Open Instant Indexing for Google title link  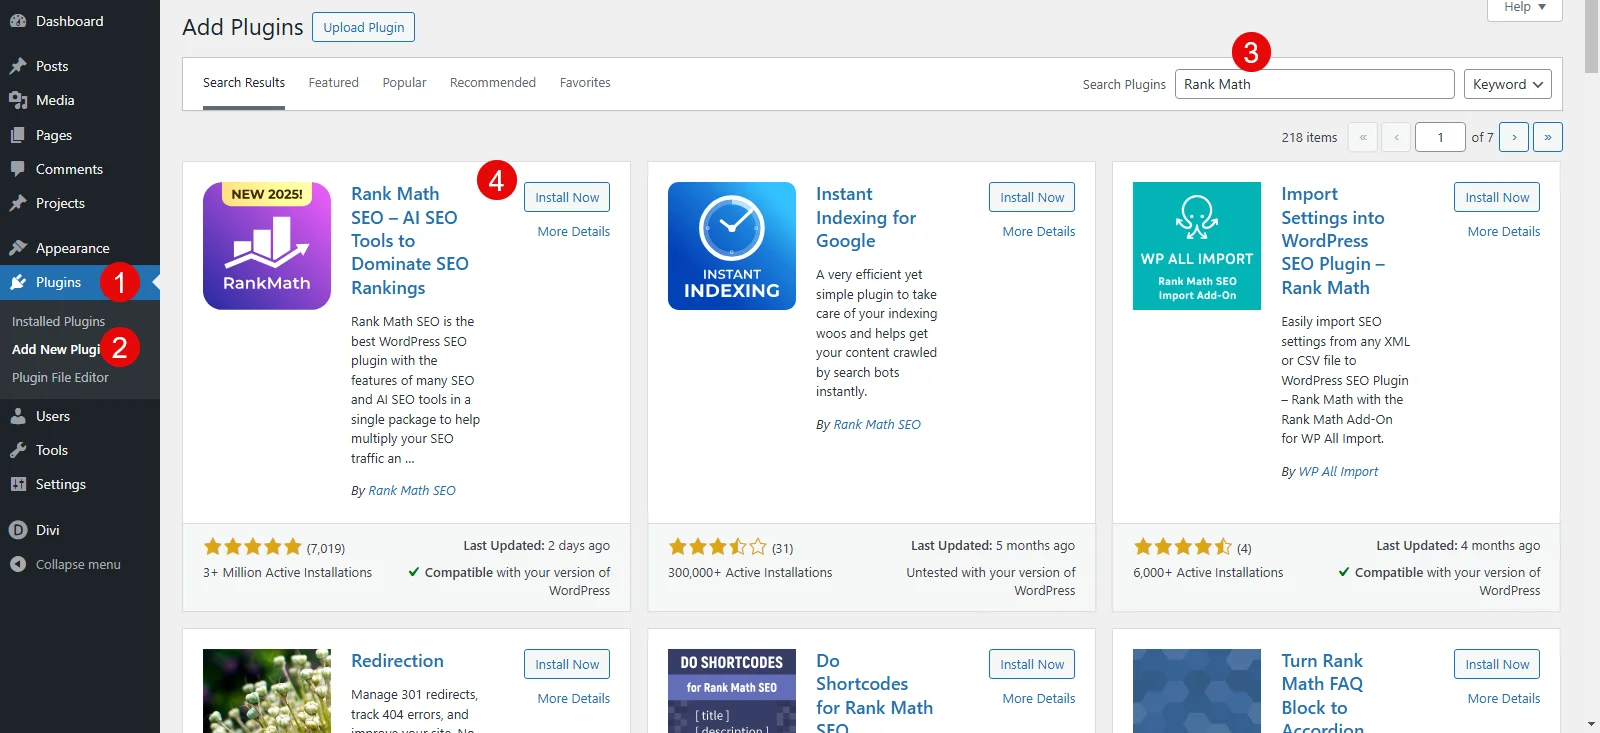[x=866, y=217]
